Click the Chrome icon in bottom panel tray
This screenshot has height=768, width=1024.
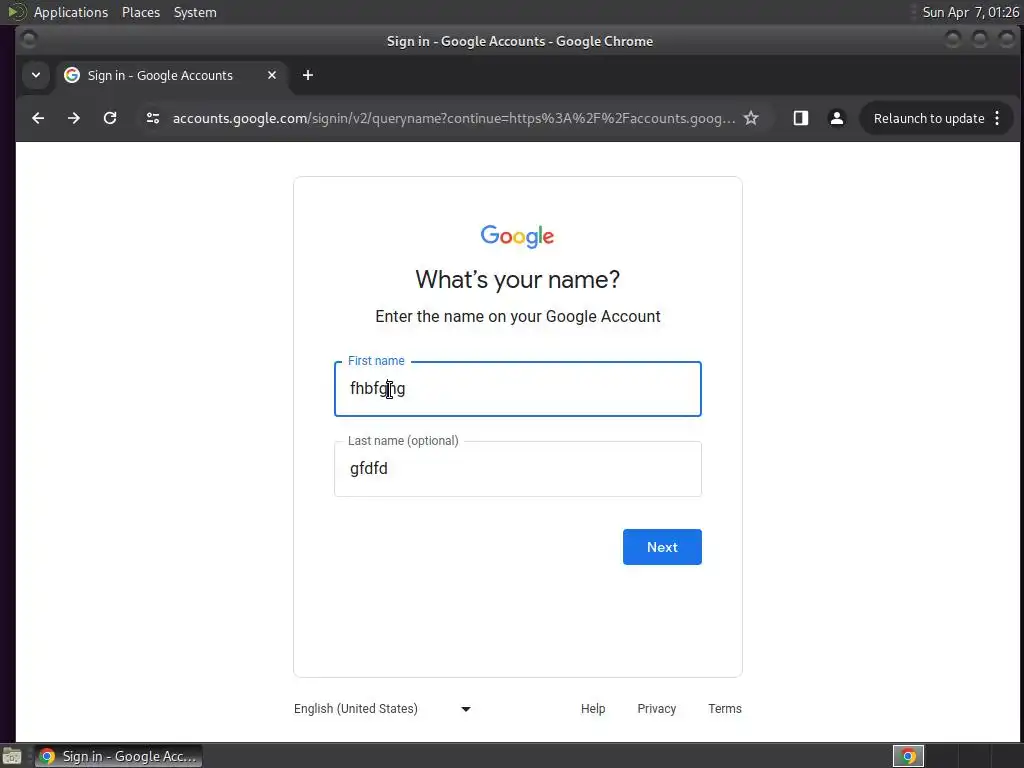[x=908, y=756]
